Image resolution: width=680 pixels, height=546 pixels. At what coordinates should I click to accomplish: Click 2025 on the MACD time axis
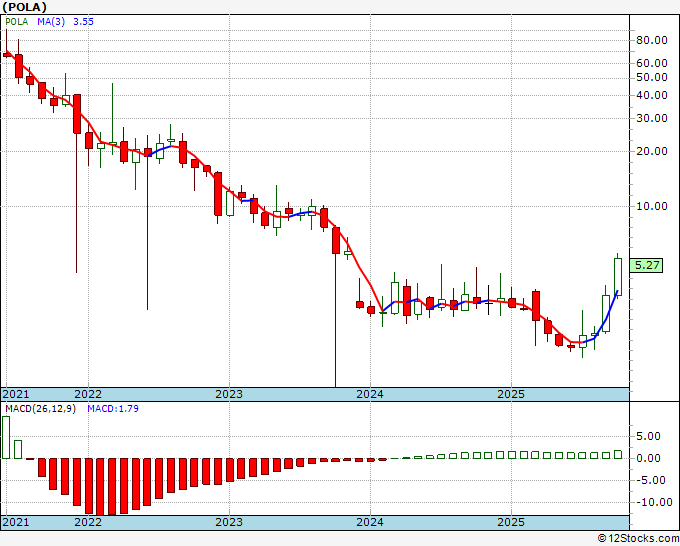click(x=511, y=522)
